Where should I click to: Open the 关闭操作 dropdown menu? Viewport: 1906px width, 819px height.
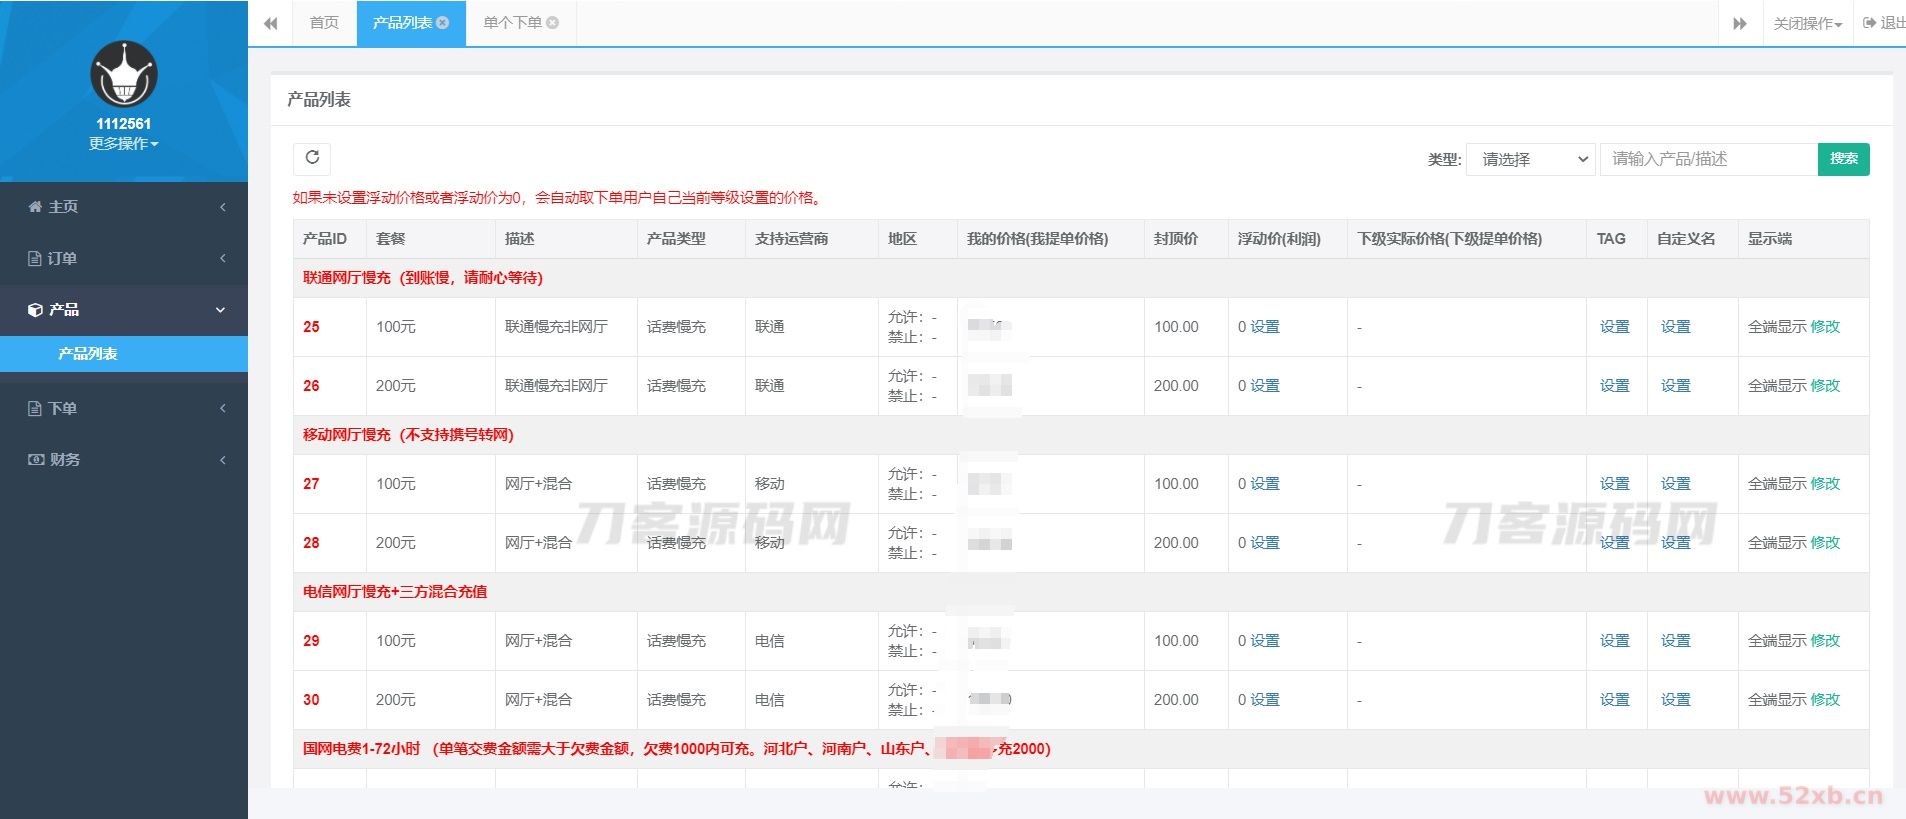pyautogui.click(x=1807, y=24)
